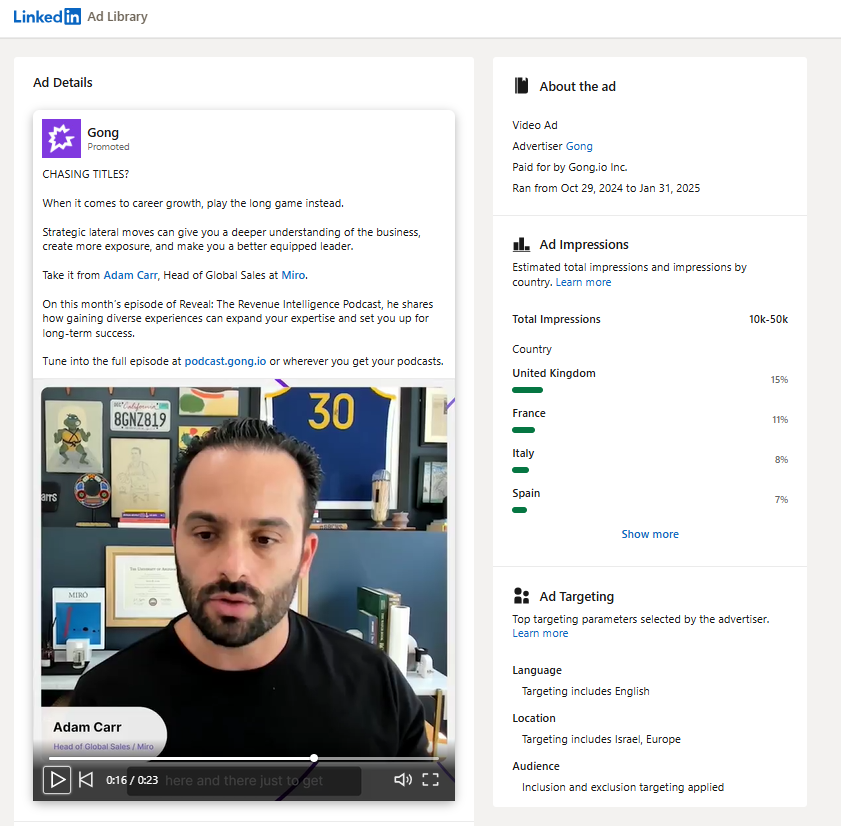This screenshot has height=826, width=841.
Task: Expand country list with Show more
Action: click(x=650, y=534)
